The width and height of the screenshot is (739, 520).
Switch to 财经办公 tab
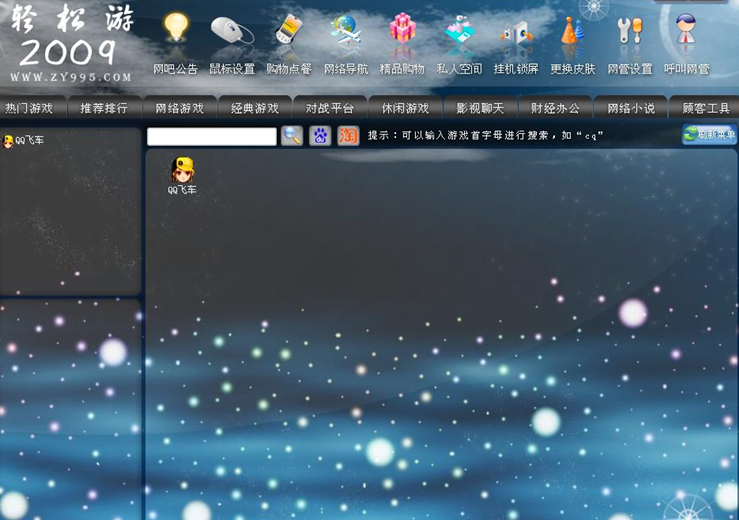pyautogui.click(x=555, y=108)
